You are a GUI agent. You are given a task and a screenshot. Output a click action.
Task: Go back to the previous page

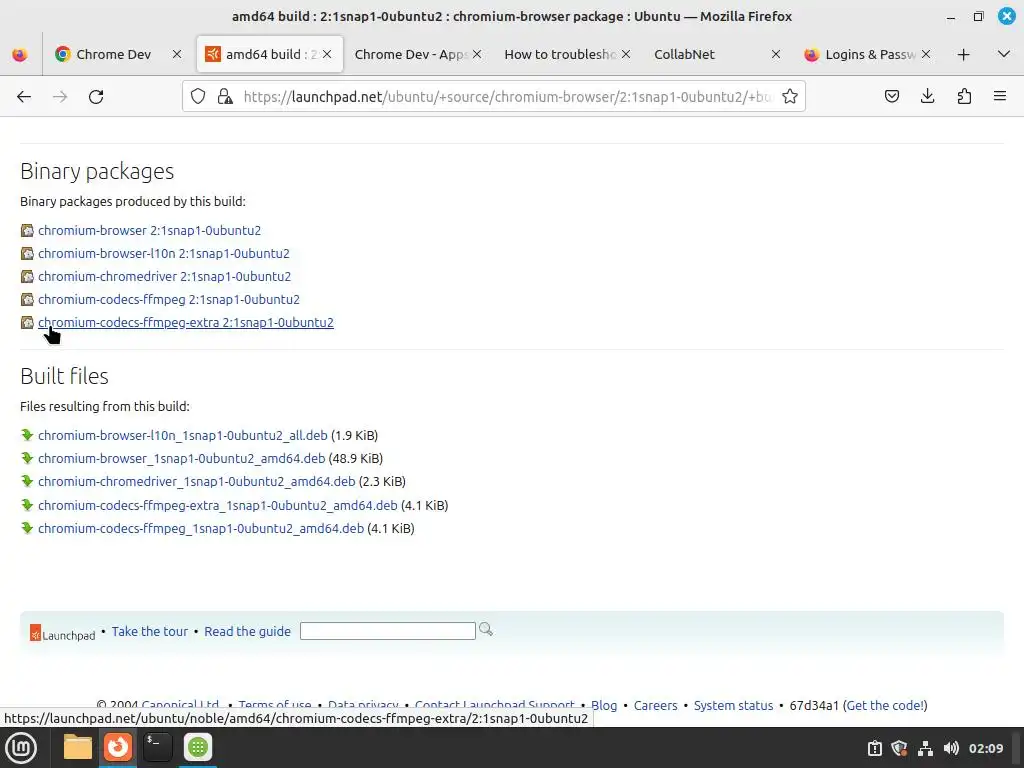pos(24,97)
